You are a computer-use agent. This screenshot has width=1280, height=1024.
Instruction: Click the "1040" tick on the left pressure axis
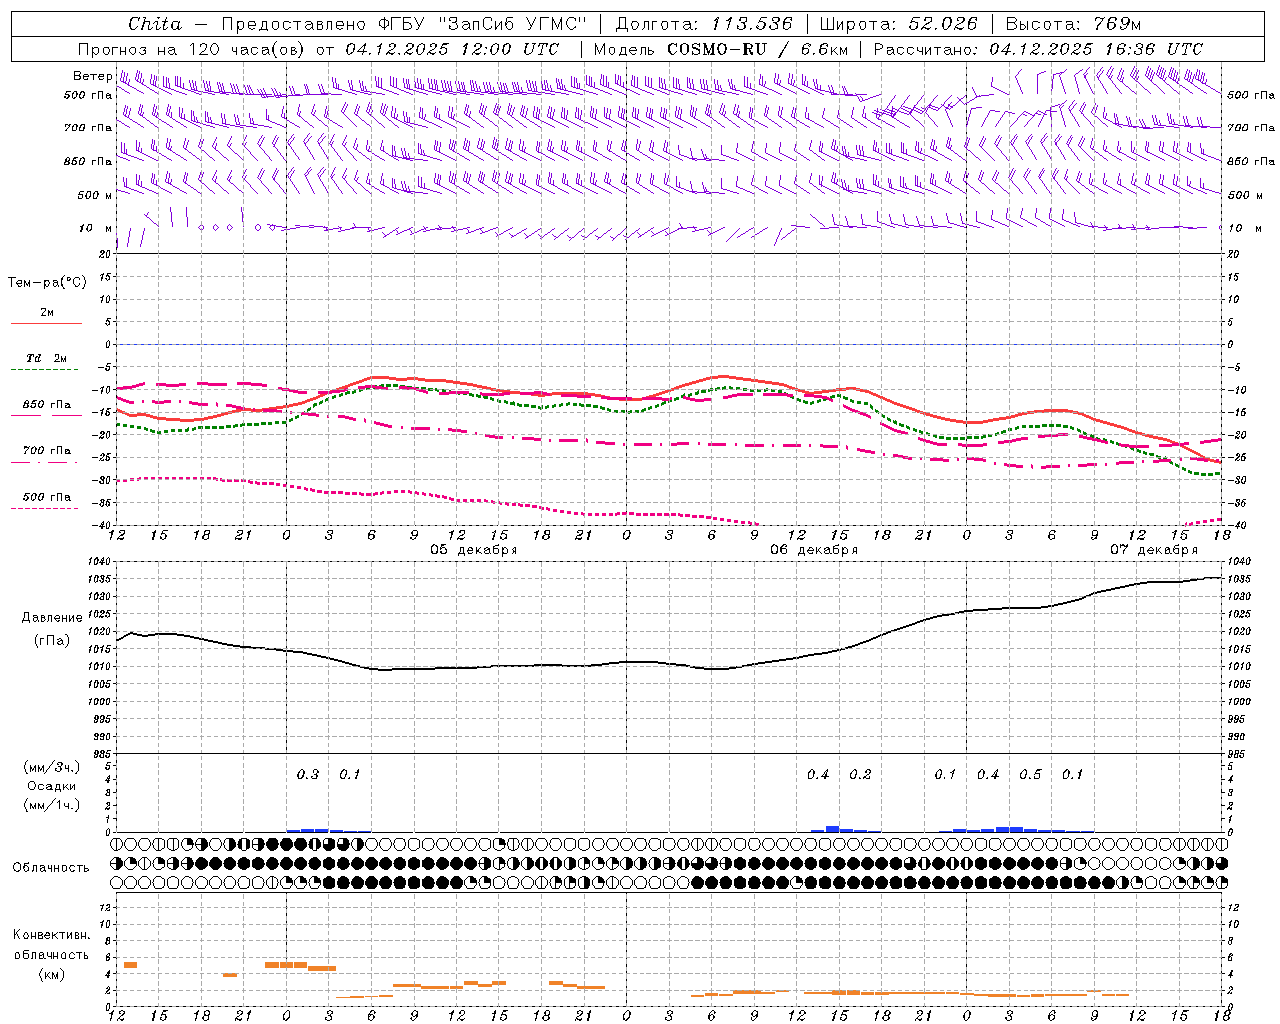(100, 562)
